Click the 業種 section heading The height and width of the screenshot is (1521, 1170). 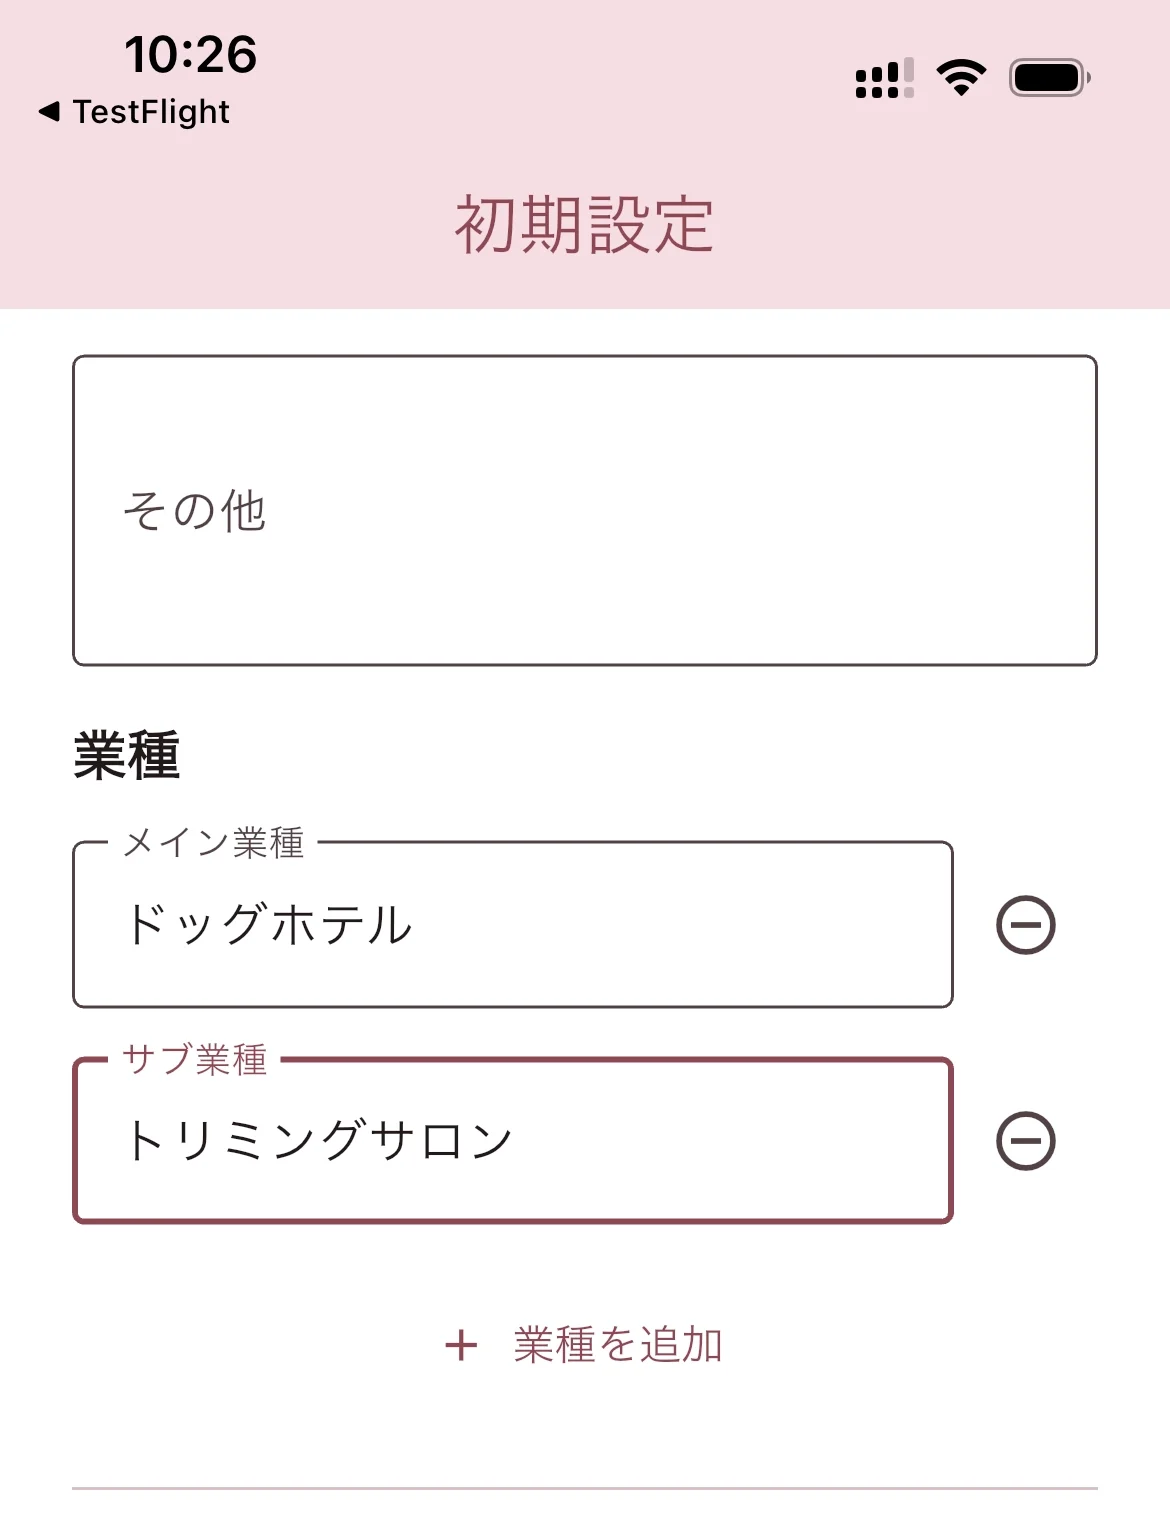[x=126, y=755]
